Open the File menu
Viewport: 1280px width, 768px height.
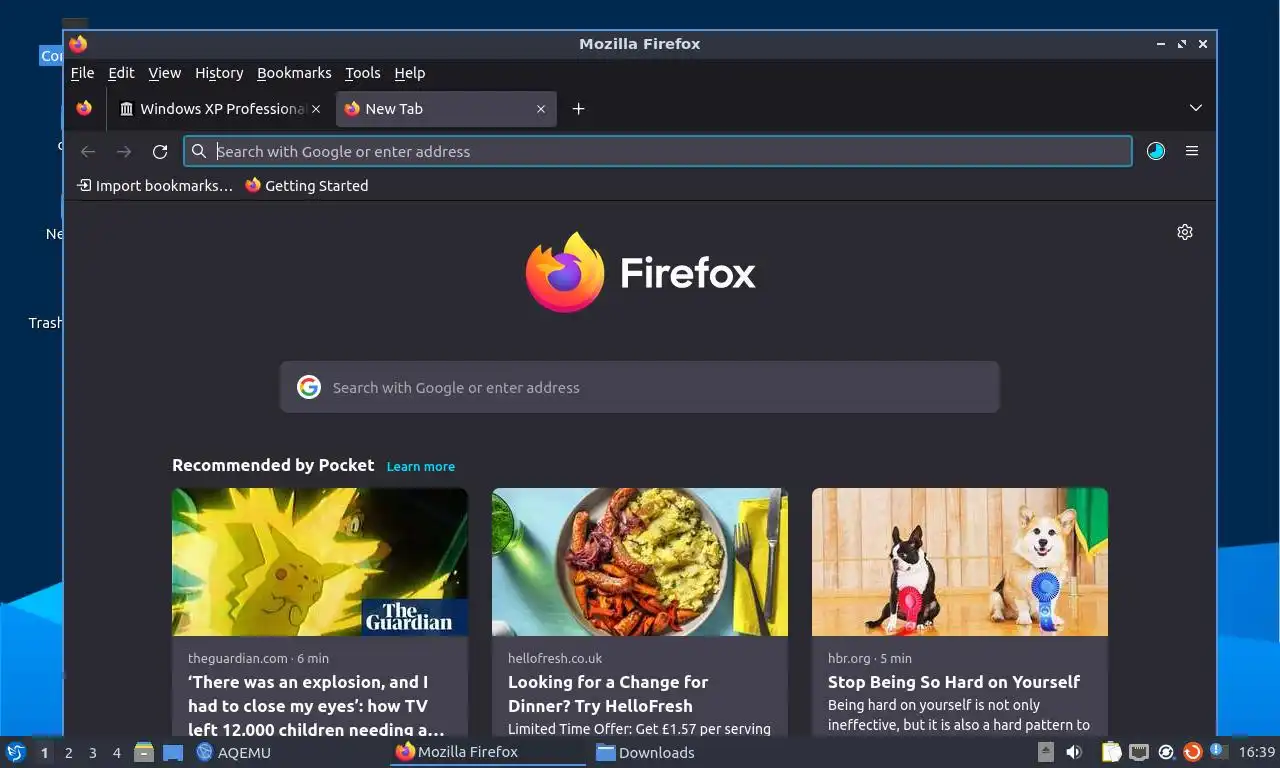point(82,73)
